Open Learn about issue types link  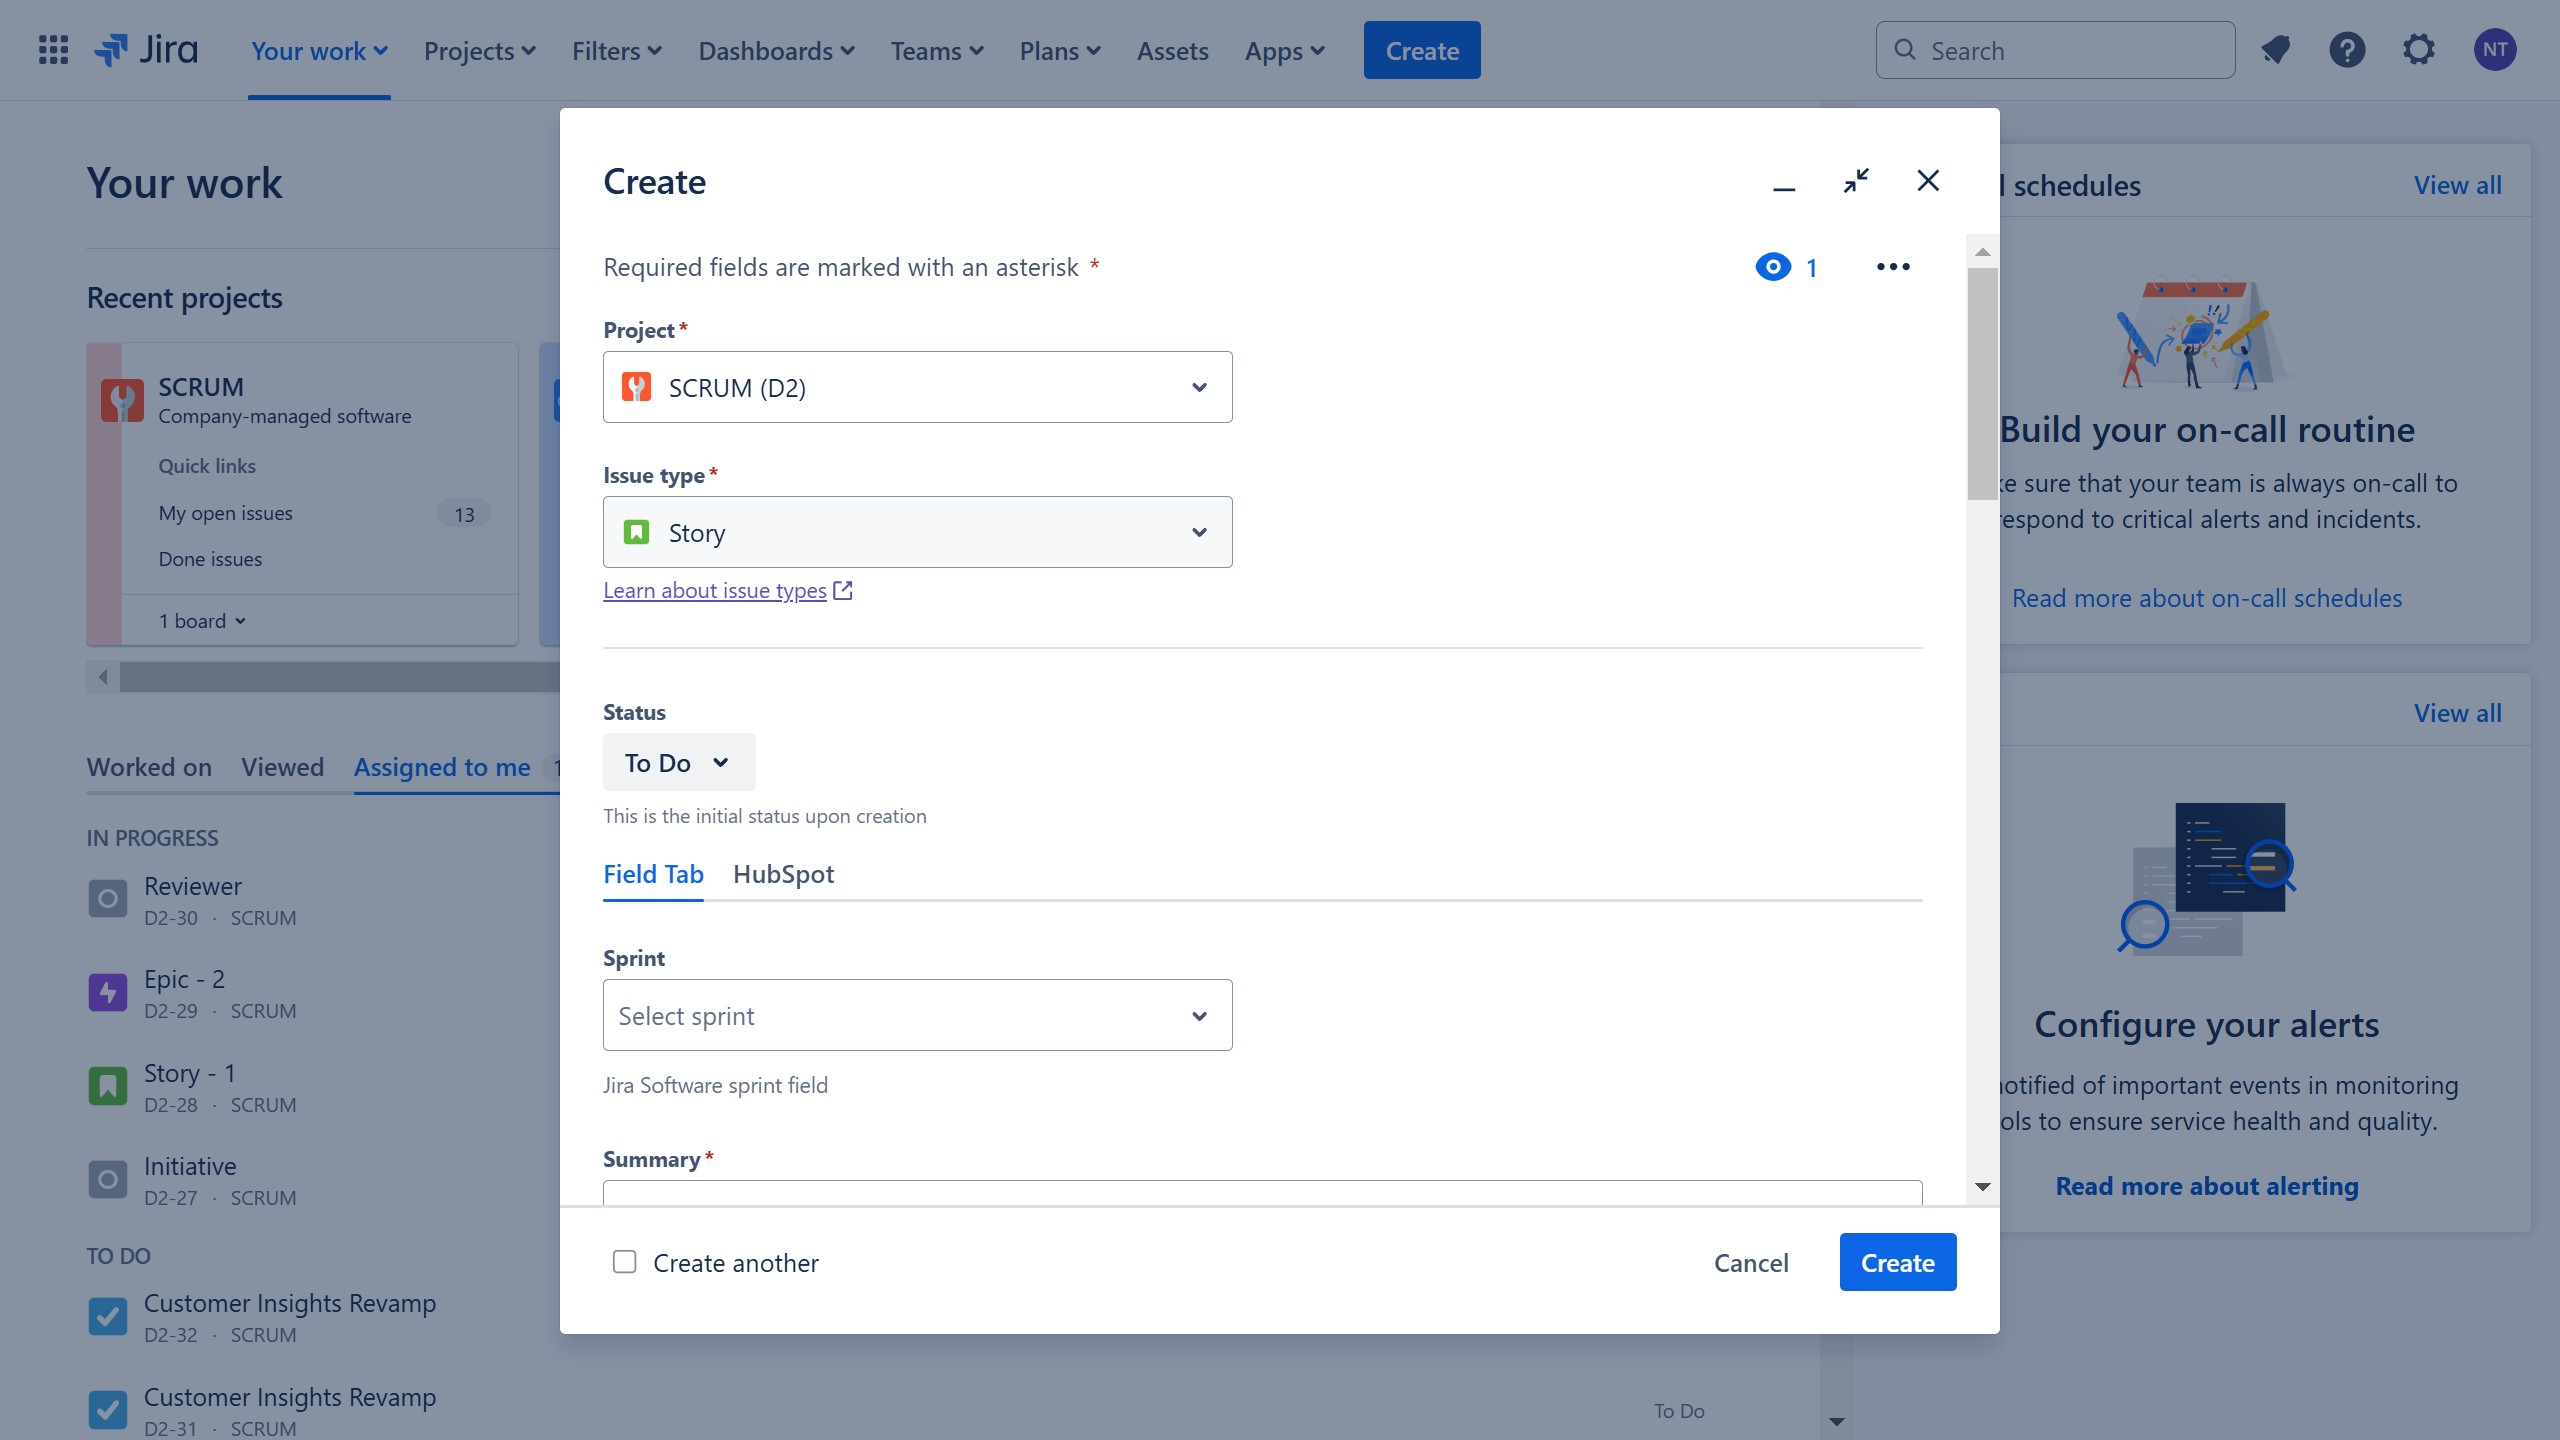715,591
